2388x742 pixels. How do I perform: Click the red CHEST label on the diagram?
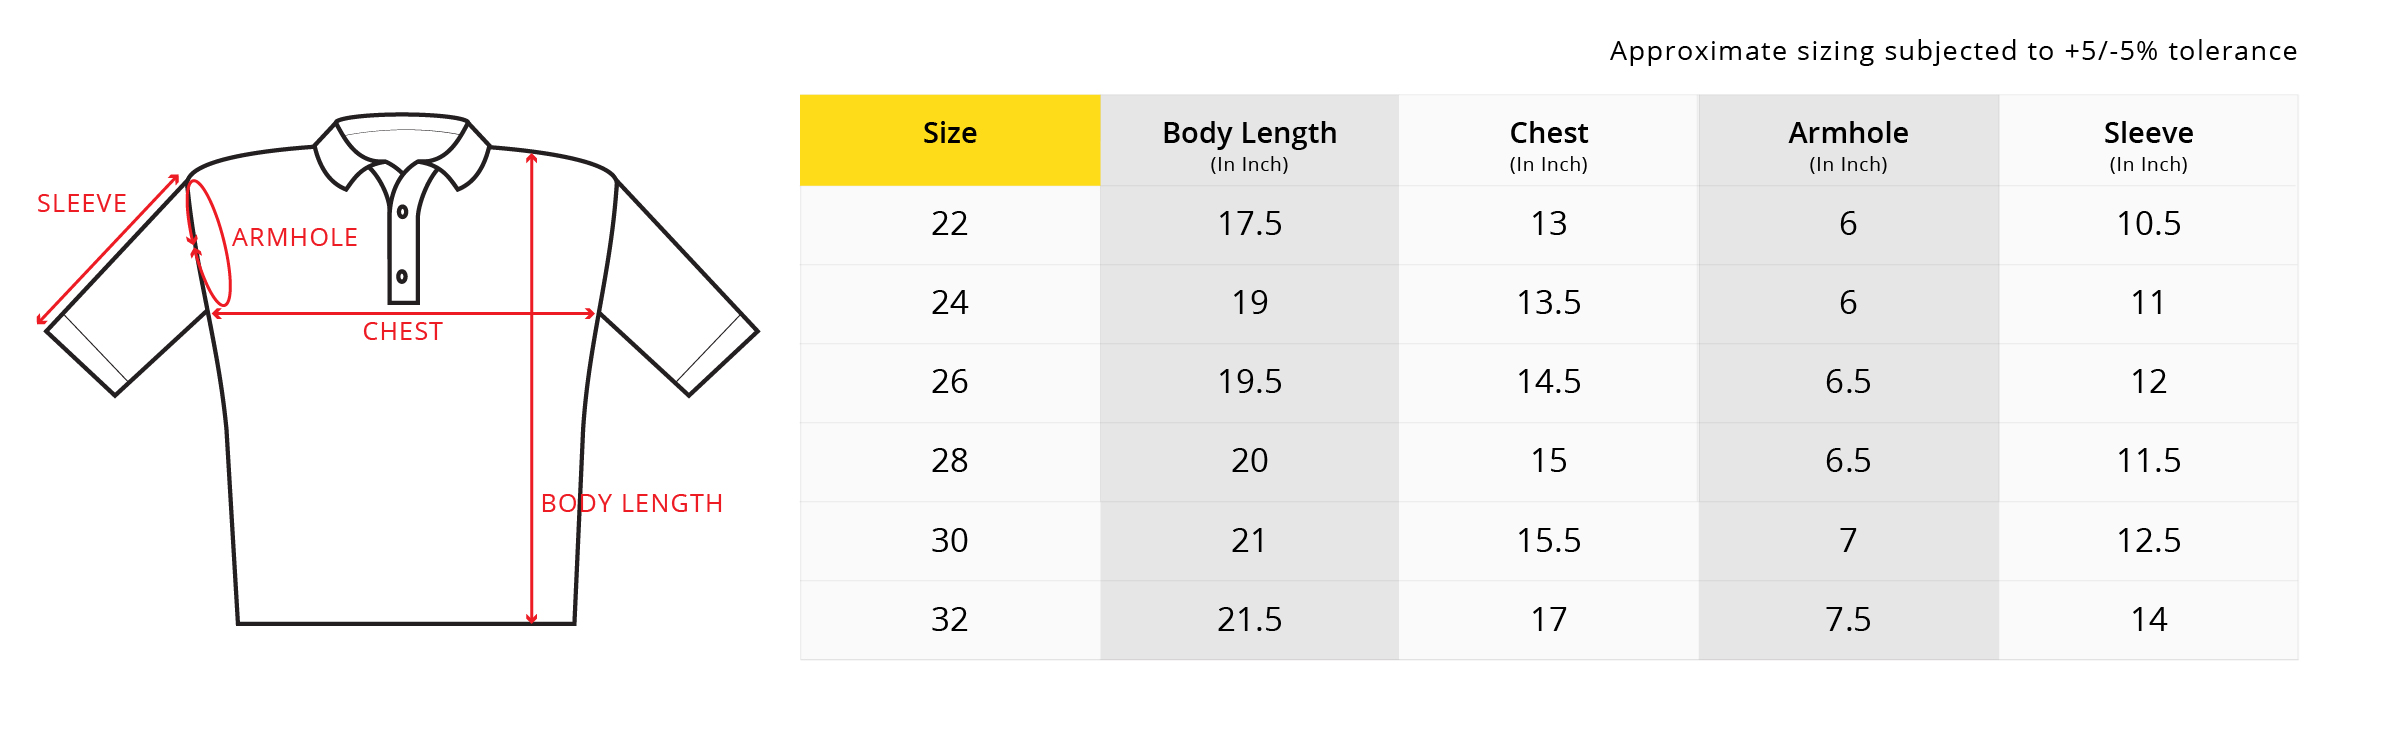click(402, 332)
